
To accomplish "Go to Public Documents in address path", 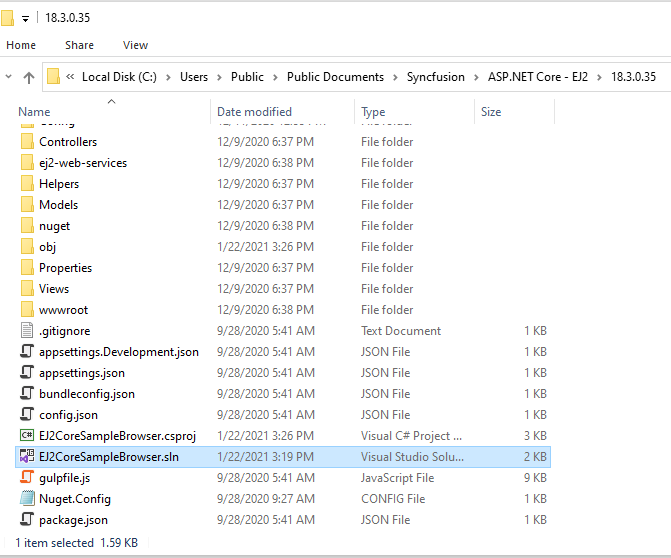I will 335,77.
